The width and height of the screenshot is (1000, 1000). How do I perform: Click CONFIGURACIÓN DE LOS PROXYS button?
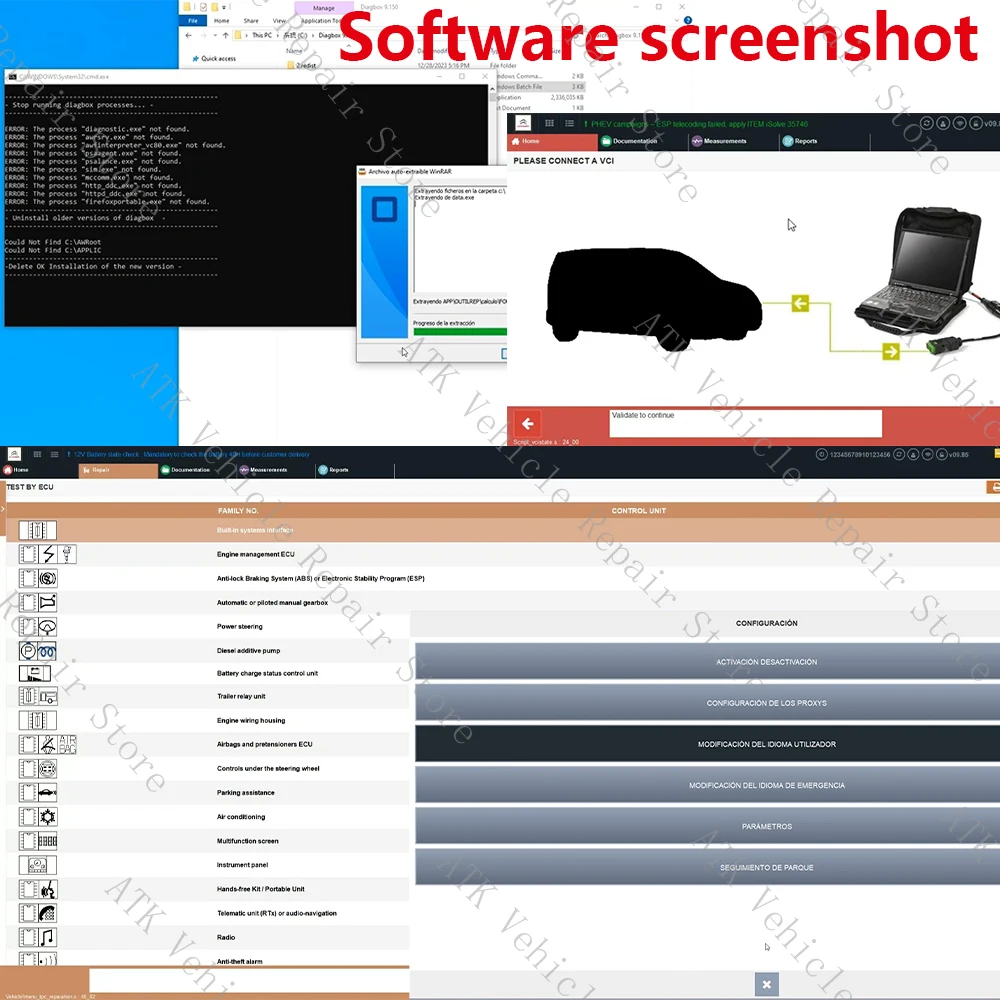707,703
